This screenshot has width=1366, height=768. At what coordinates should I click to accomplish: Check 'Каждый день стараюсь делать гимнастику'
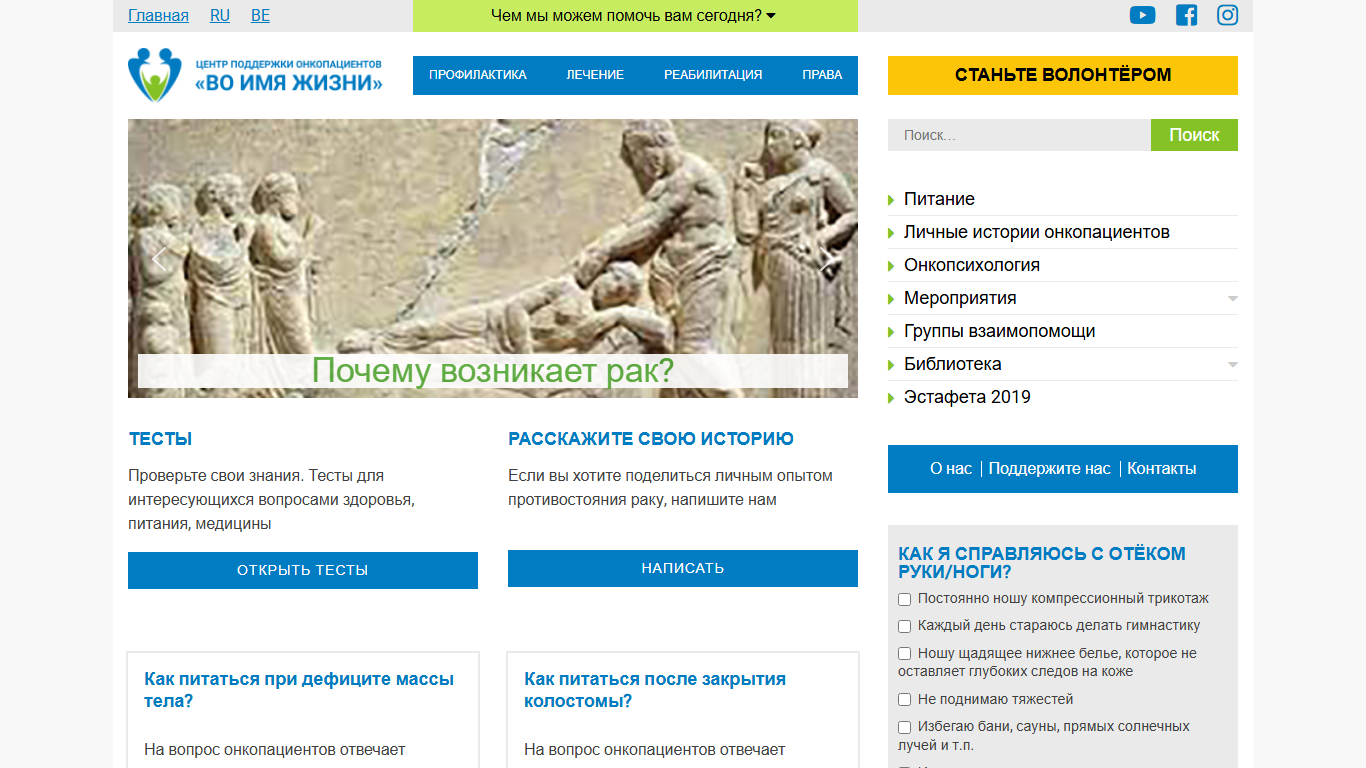[904, 626]
